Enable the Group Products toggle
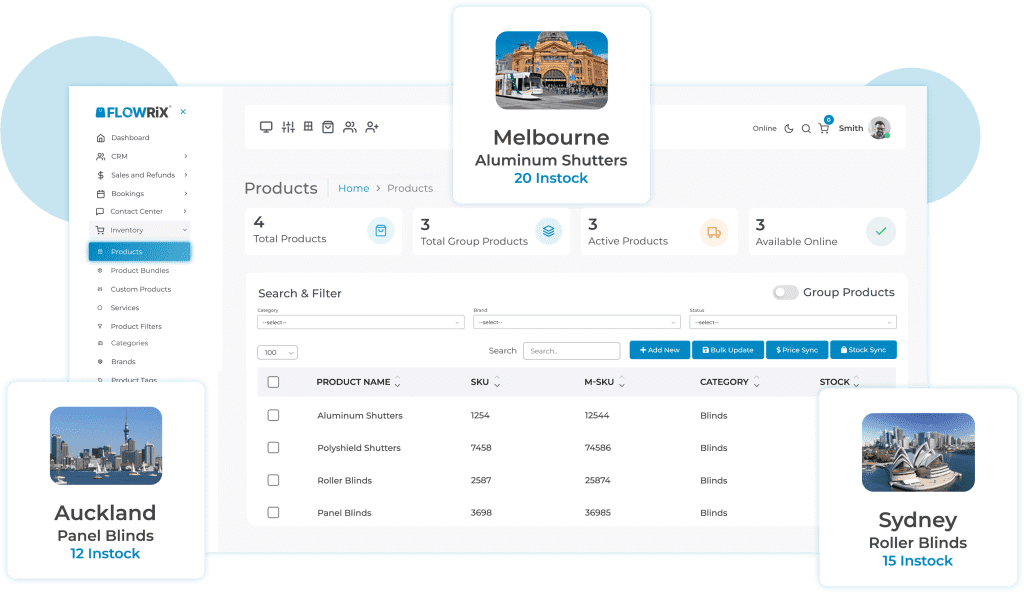The width and height of the screenshot is (1024, 593). point(786,292)
